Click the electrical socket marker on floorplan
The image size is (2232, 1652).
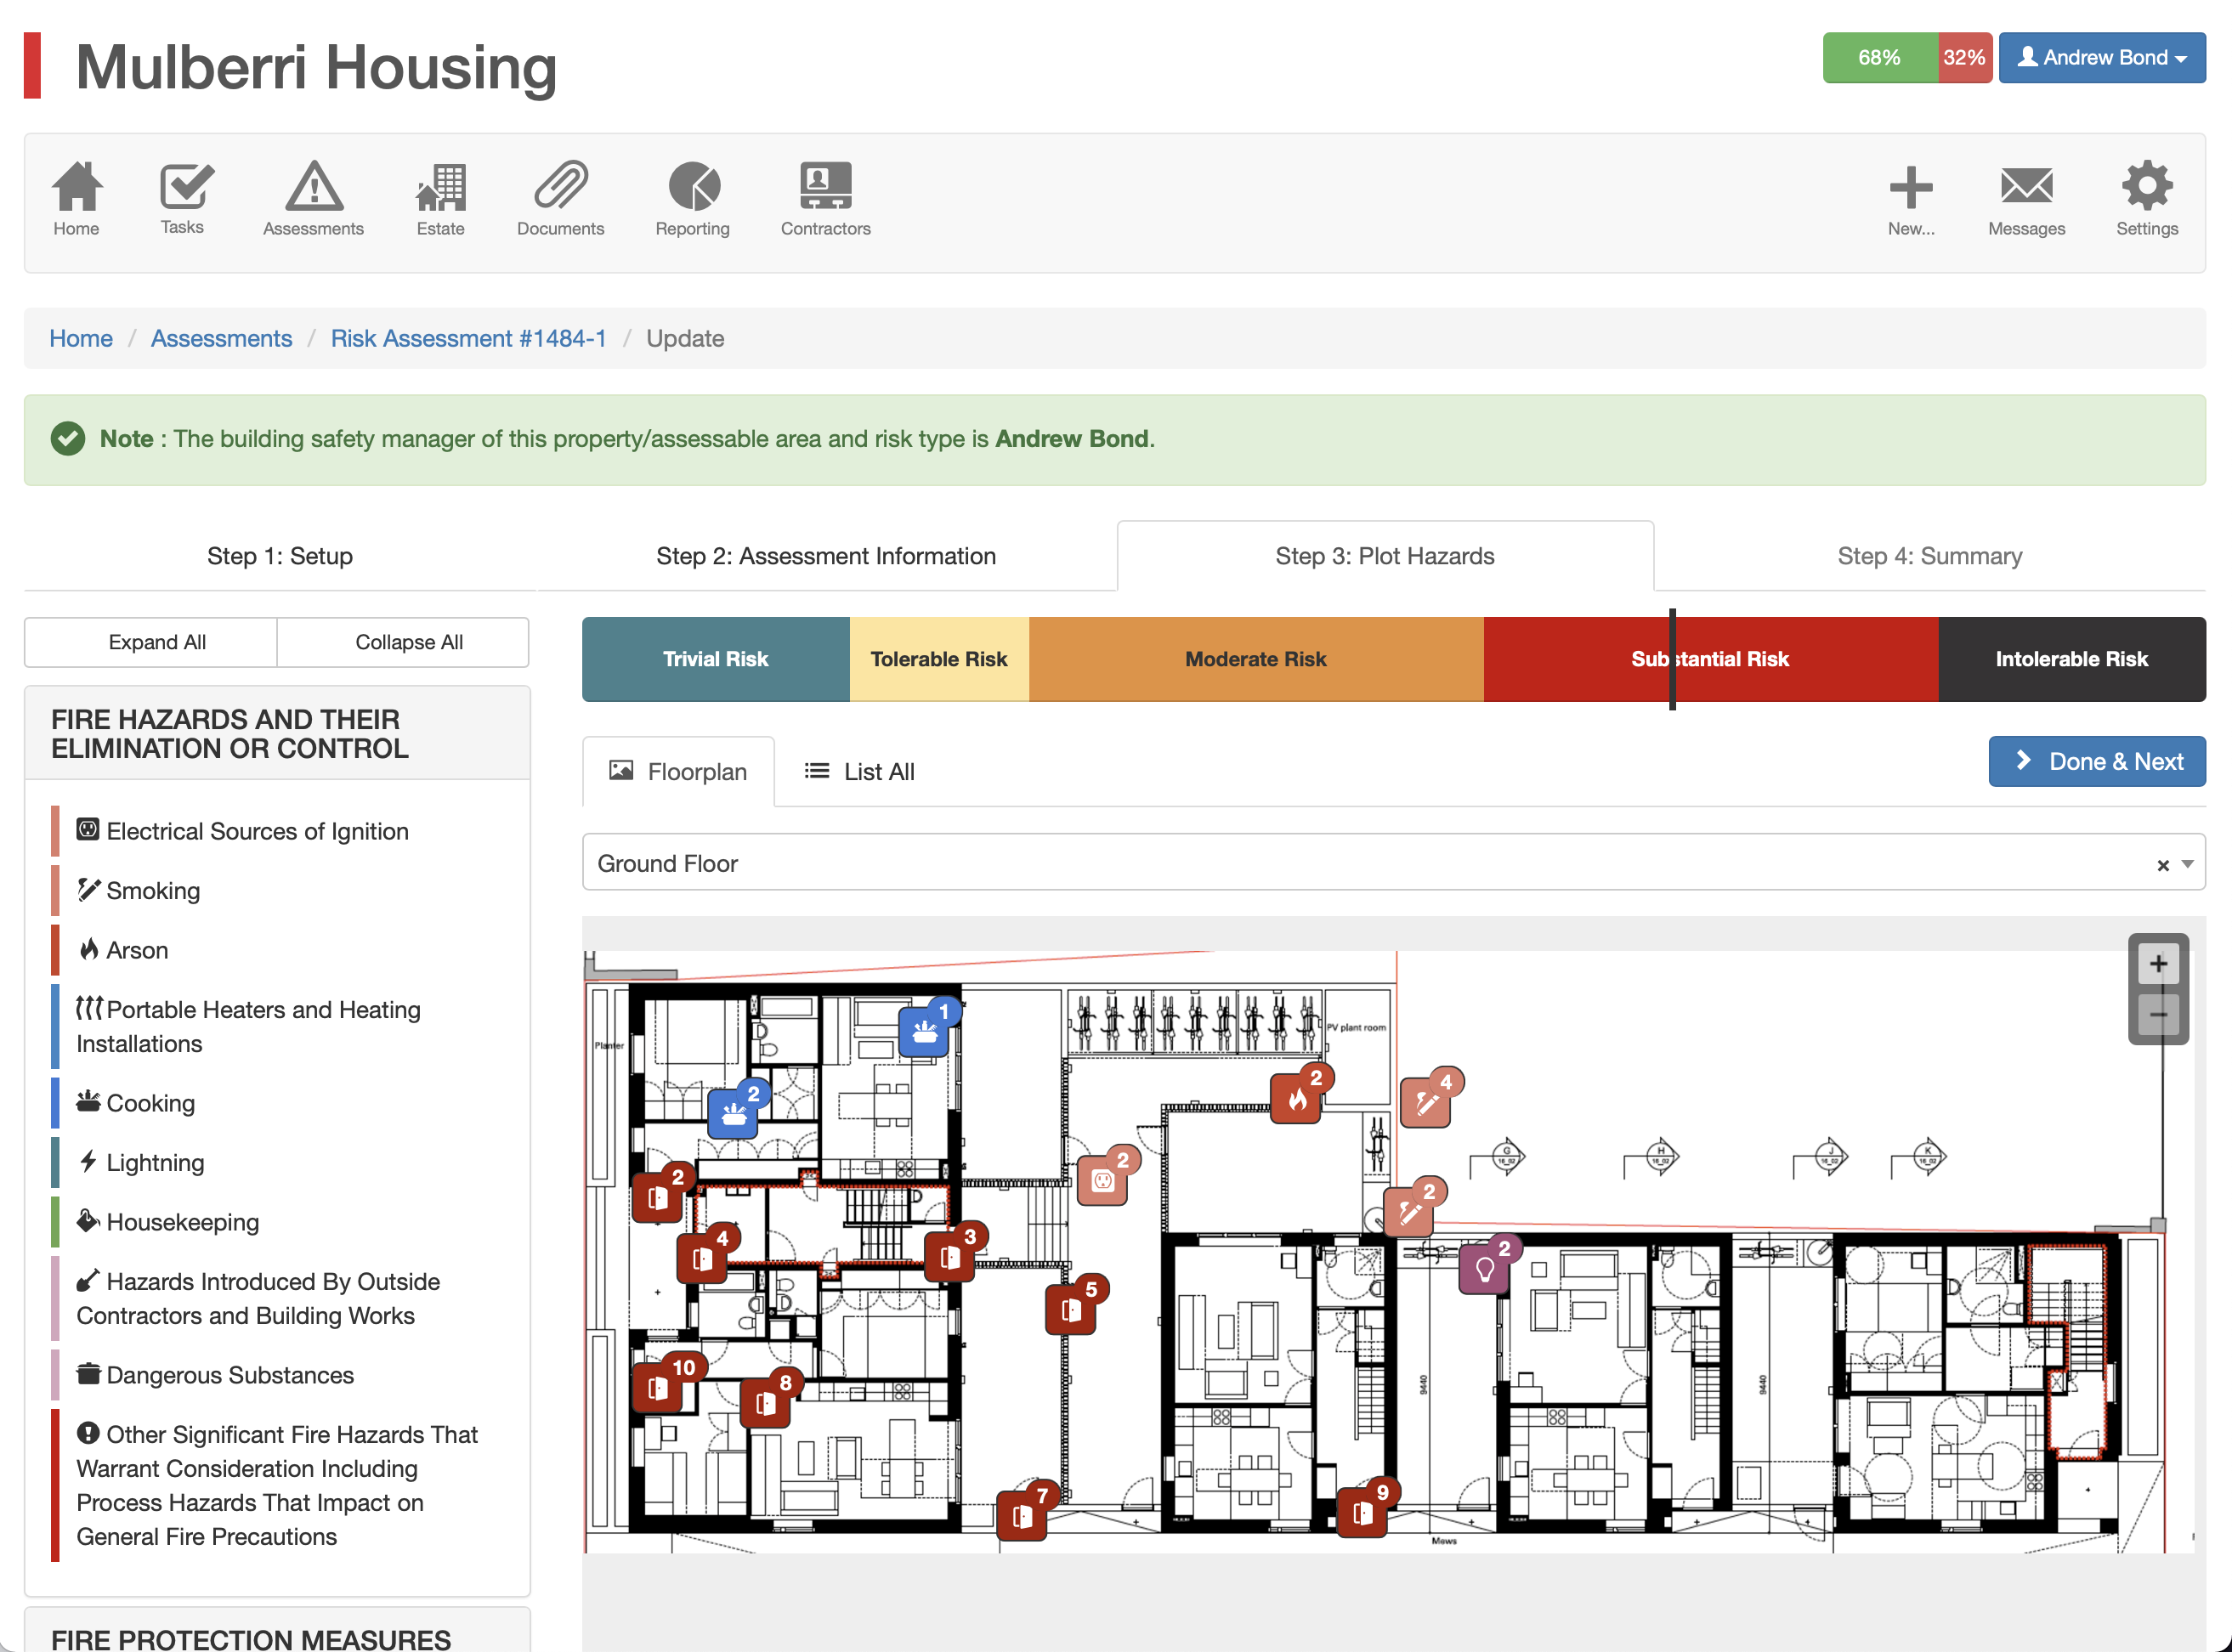coord(1103,1181)
